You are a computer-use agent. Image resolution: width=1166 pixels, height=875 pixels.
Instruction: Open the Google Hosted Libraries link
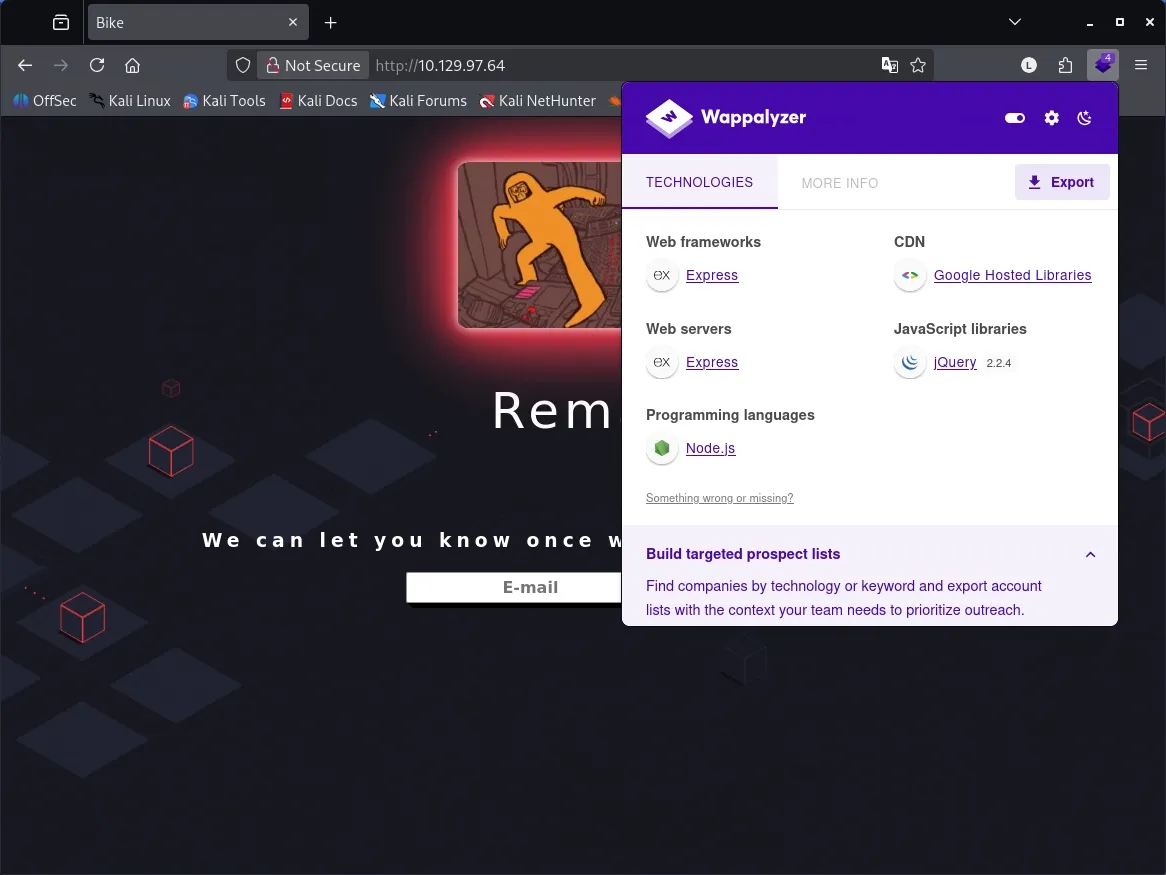(1012, 275)
